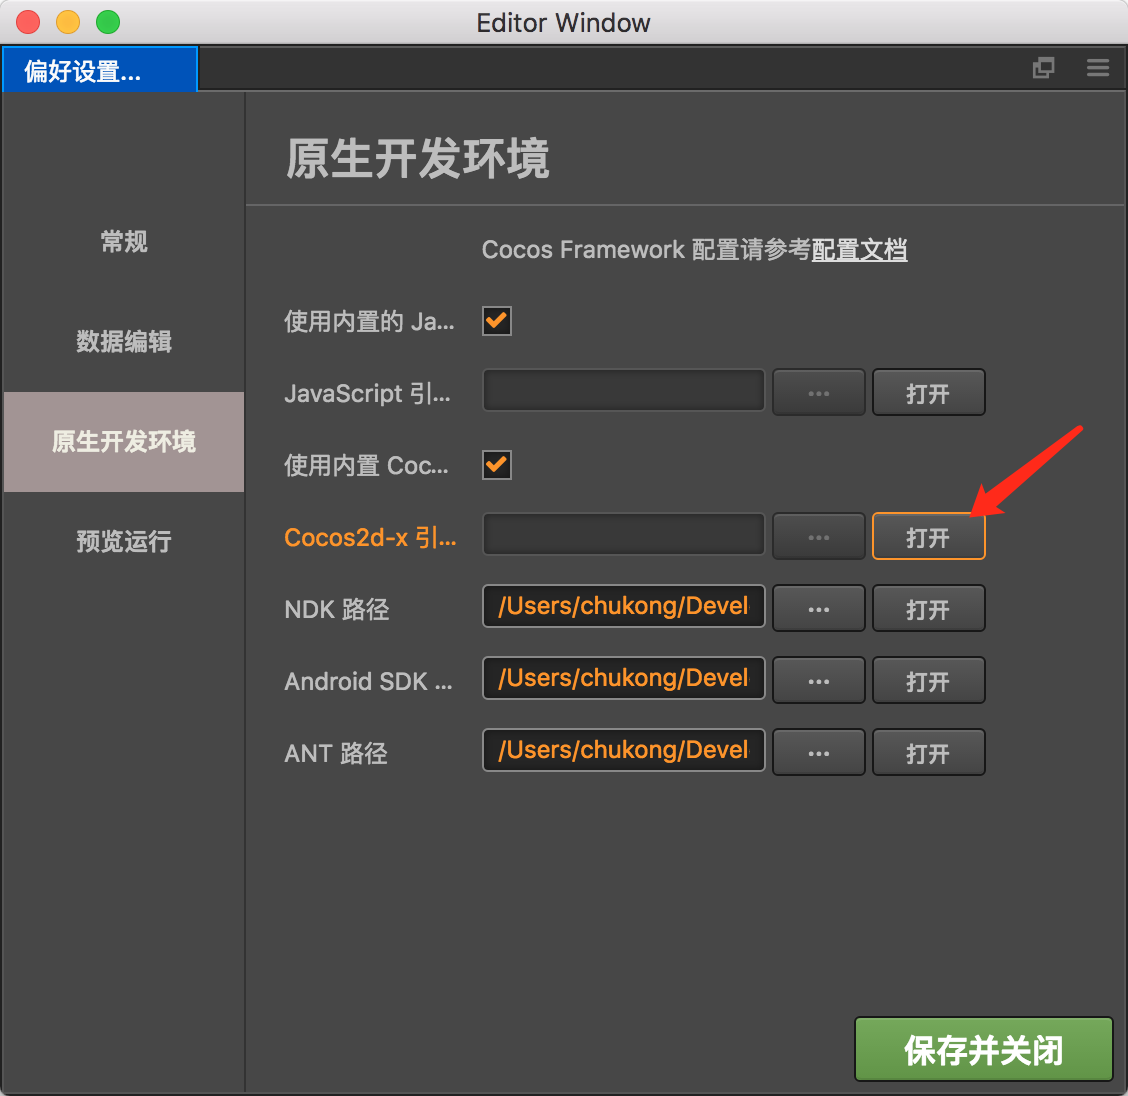Browse for Cocos2d-x engine path with ... button

[819, 536]
